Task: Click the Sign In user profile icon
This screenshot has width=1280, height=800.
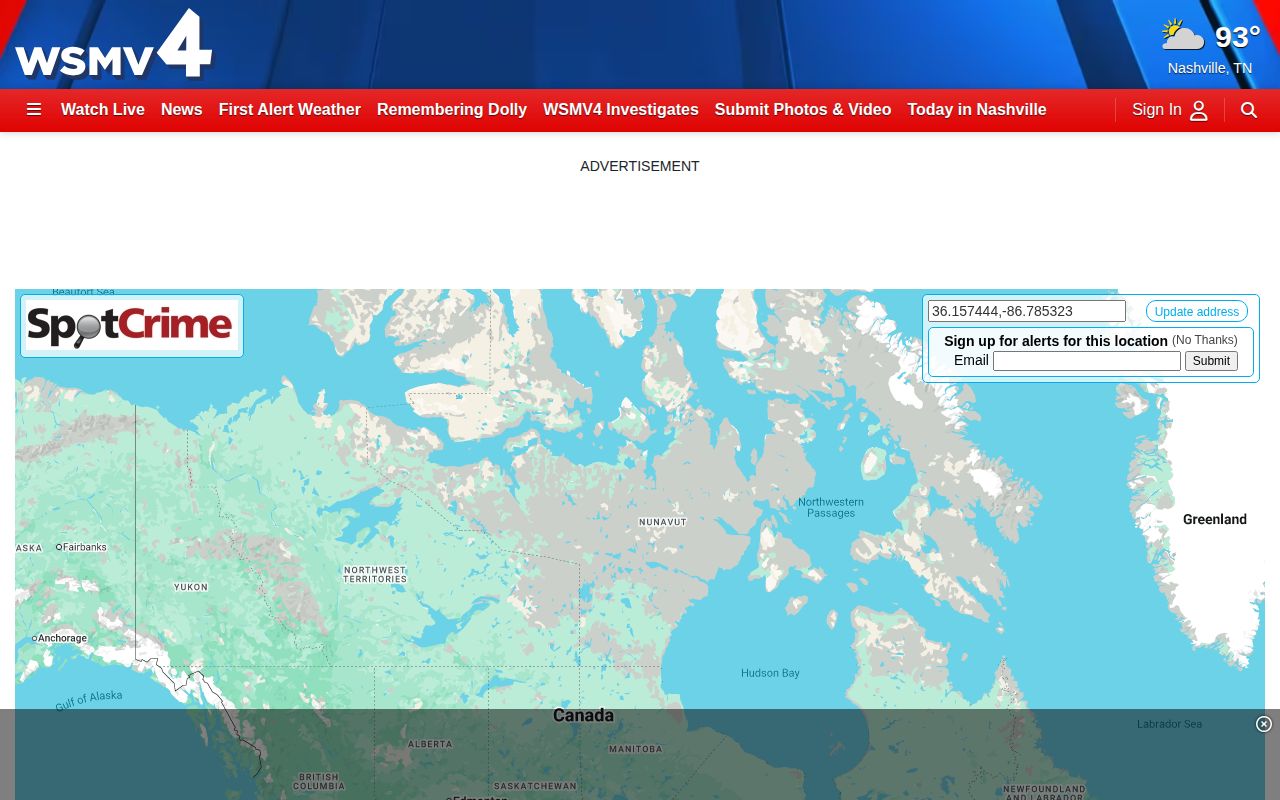Action: click(x=1199, y=110)
